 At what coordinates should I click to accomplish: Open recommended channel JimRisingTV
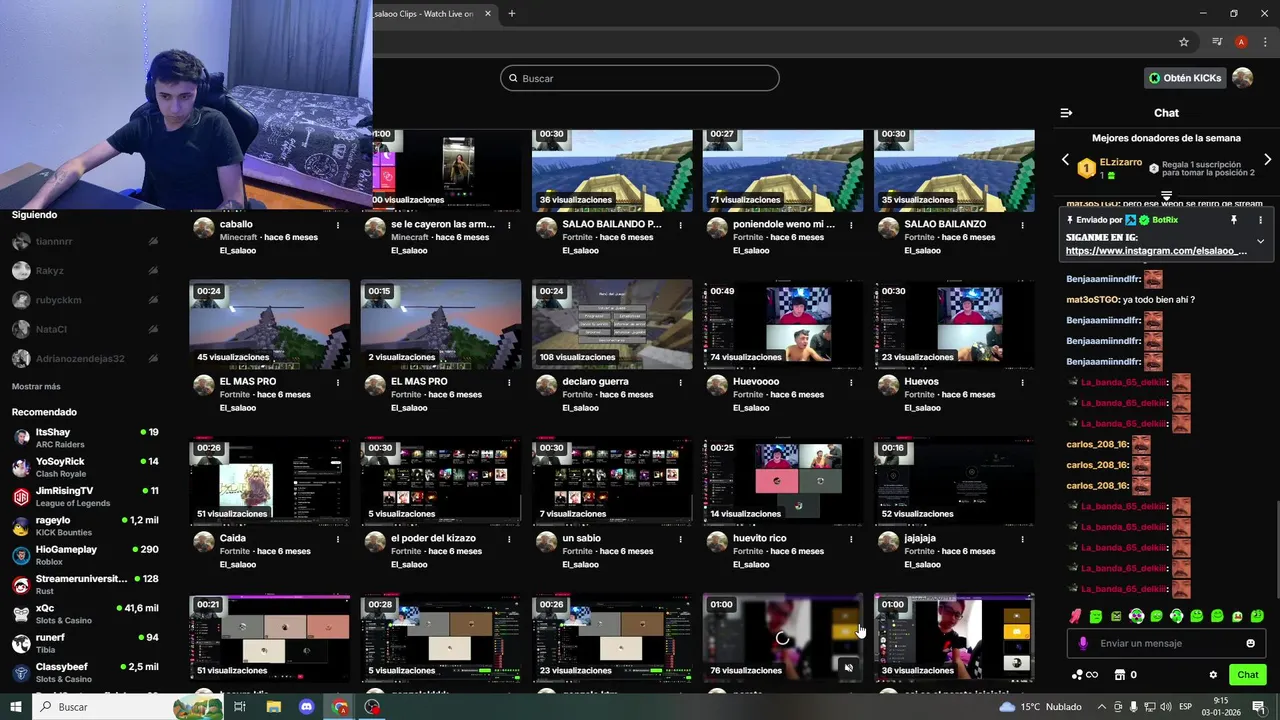coord(85,497)
